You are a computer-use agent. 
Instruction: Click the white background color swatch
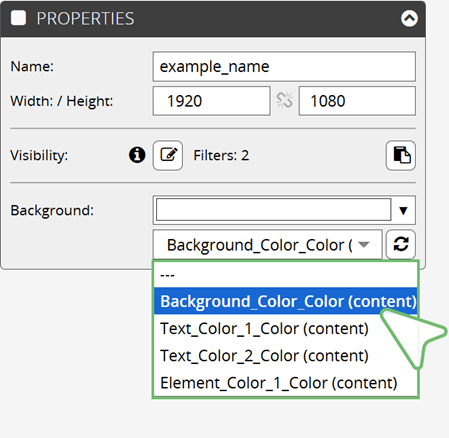coord(273,210)
